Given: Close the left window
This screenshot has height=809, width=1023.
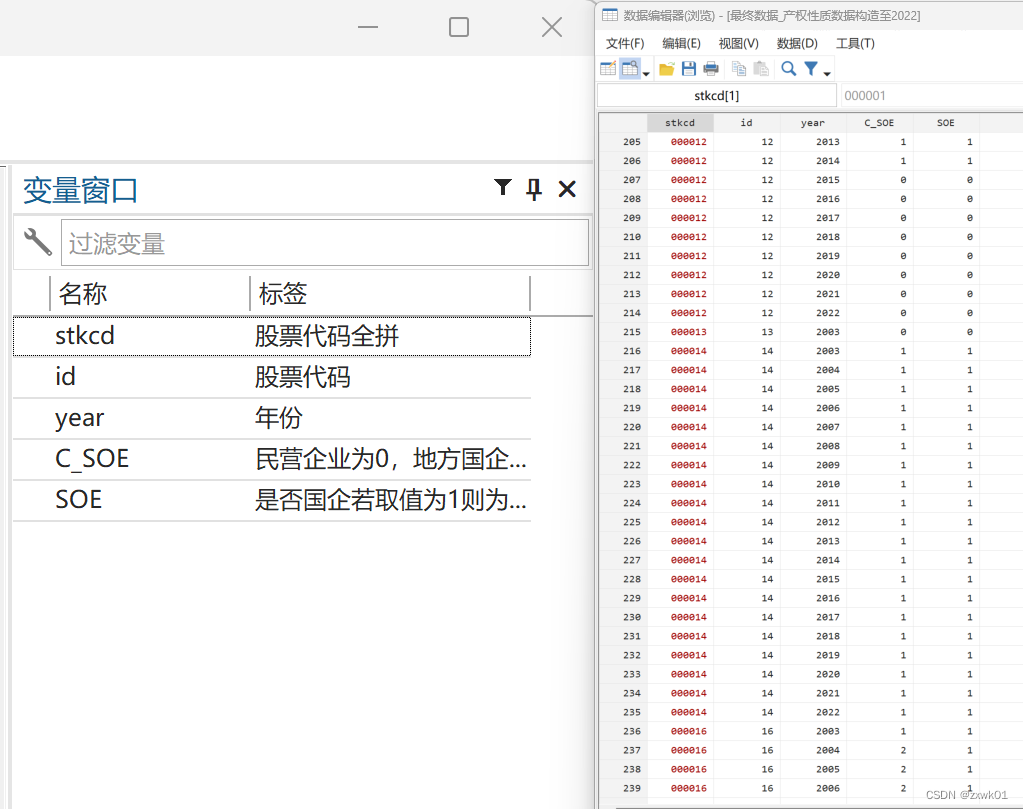Looking at the screenshot, I should (x=552, y=27).
